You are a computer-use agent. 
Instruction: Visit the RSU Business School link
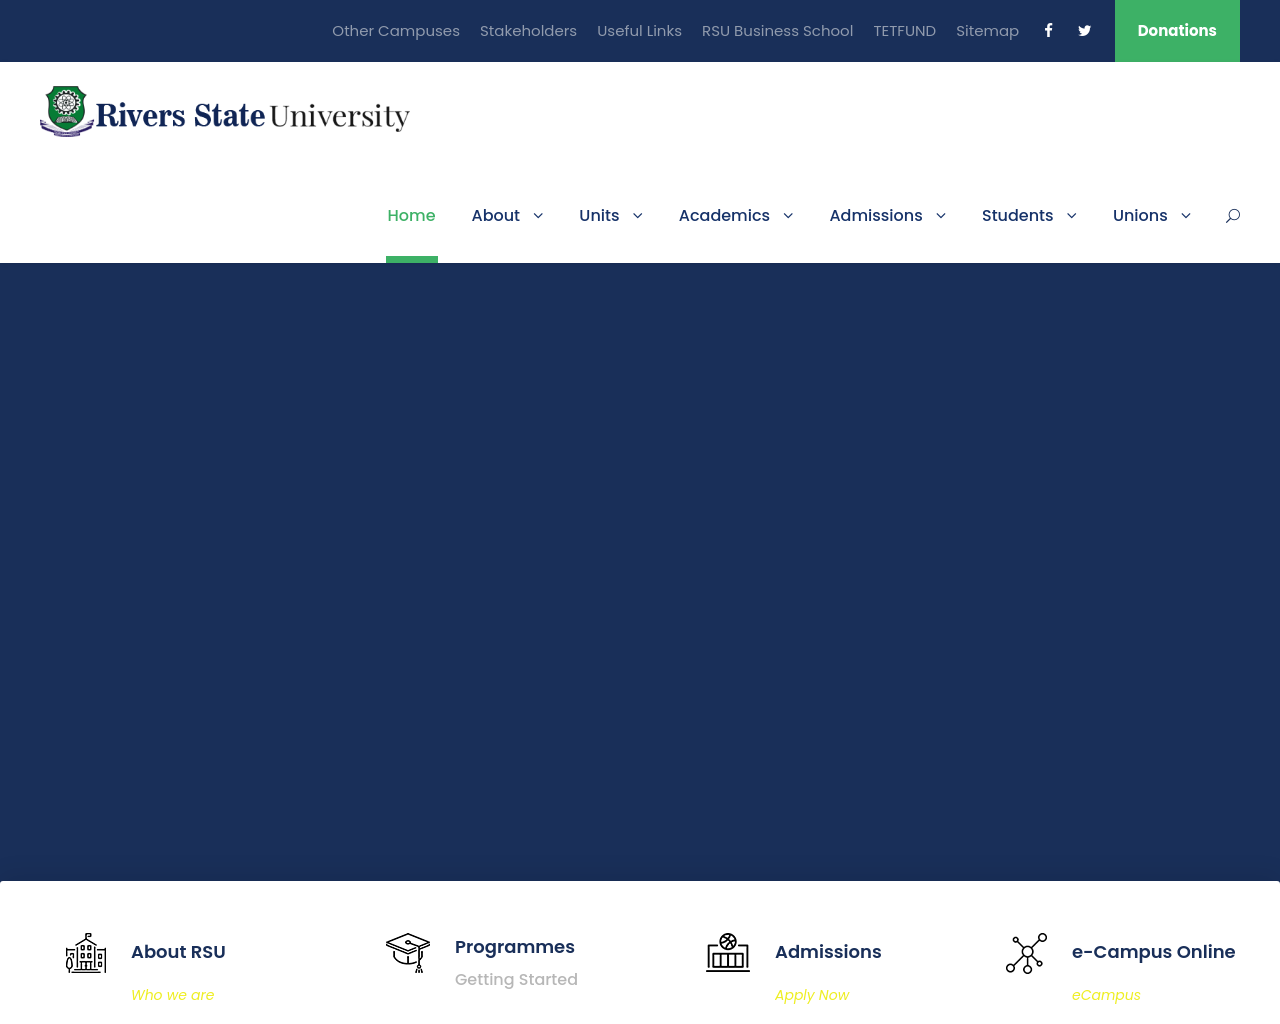(777, 31)
